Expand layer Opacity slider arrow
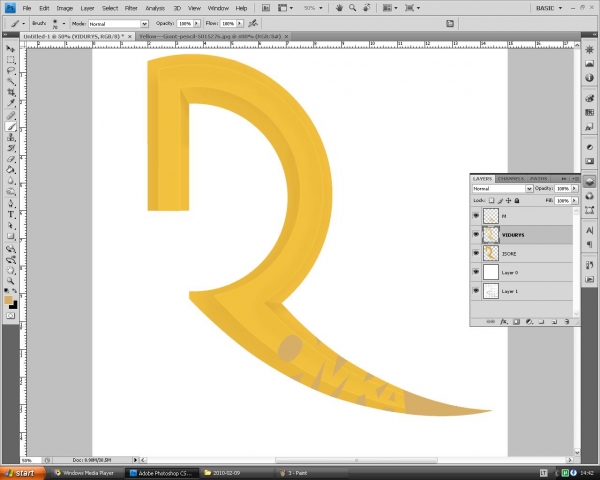 (x=574, y=189)
